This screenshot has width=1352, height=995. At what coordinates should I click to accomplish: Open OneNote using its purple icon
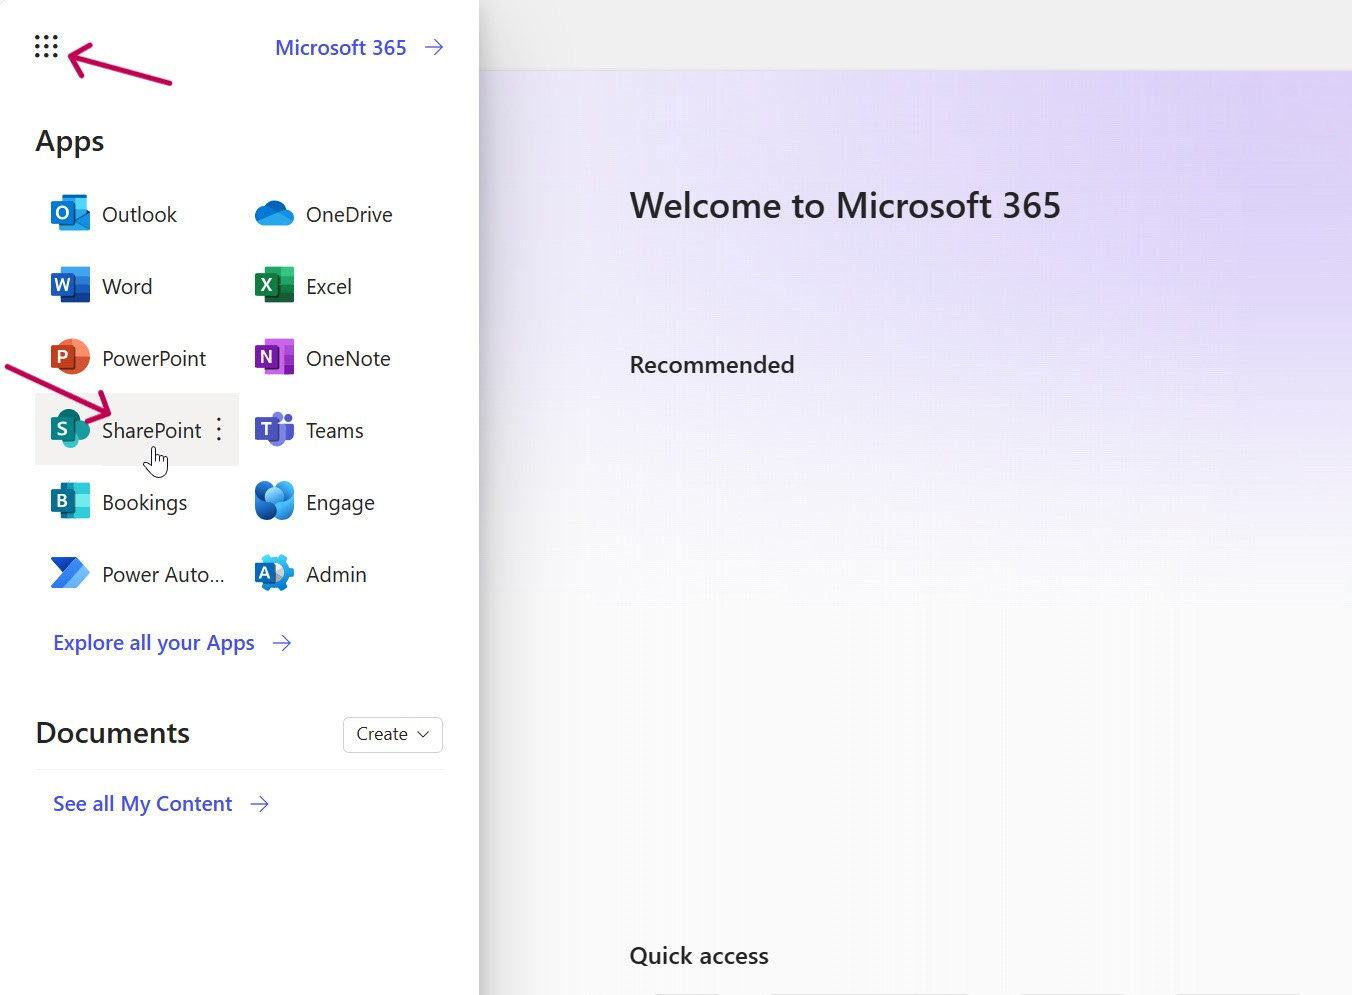click(x=274, y=357)
